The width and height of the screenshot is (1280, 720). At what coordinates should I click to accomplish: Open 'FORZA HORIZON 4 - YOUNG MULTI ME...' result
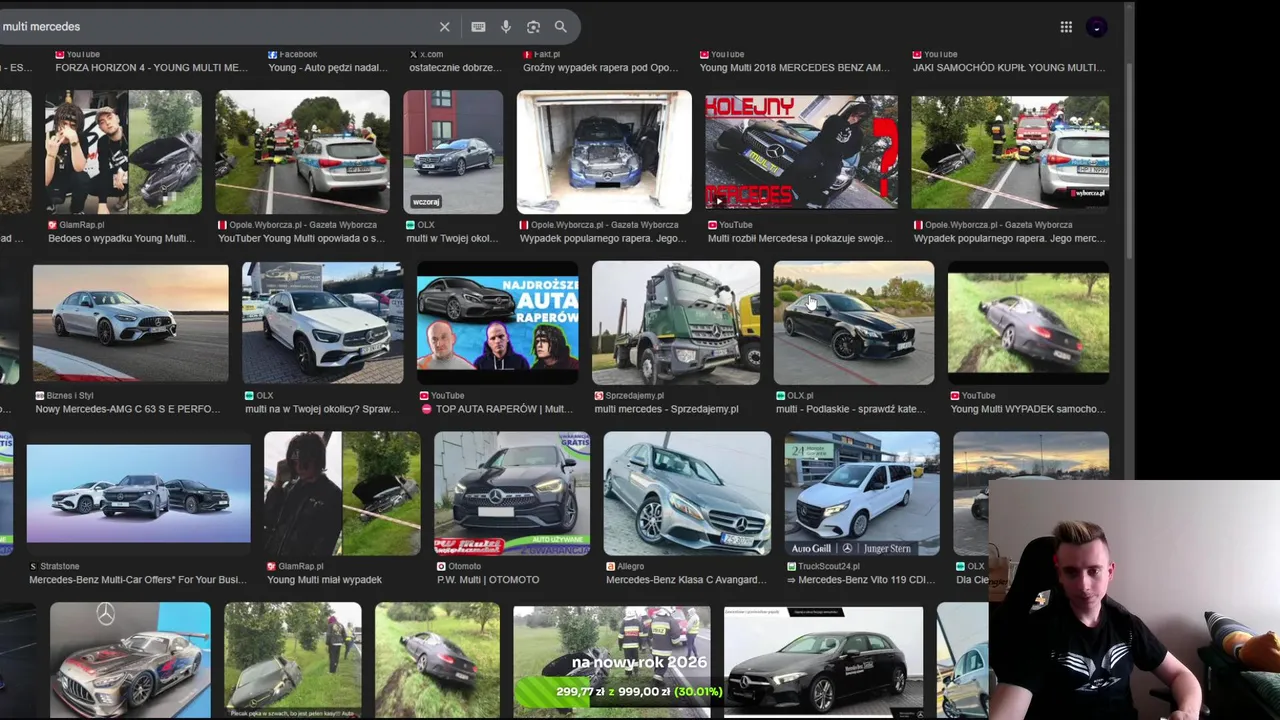(x=151, y=68)
